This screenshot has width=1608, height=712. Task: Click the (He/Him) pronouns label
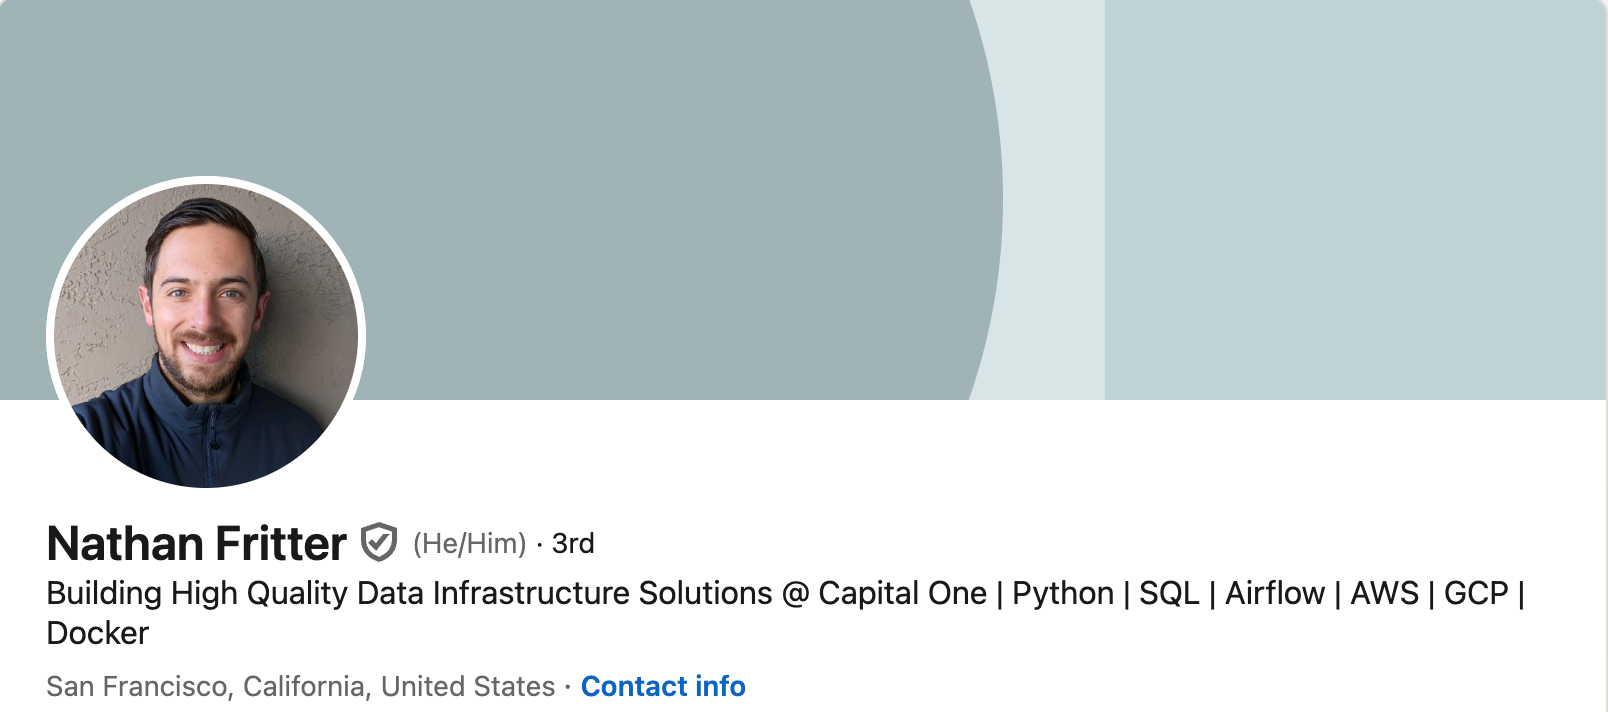(470, 543)
